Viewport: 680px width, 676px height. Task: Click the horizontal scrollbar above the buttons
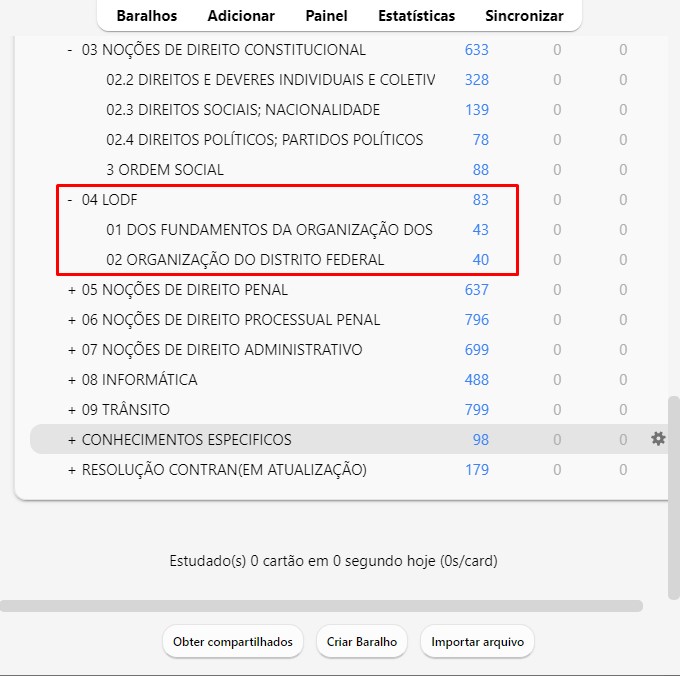(x=321, y=606)
